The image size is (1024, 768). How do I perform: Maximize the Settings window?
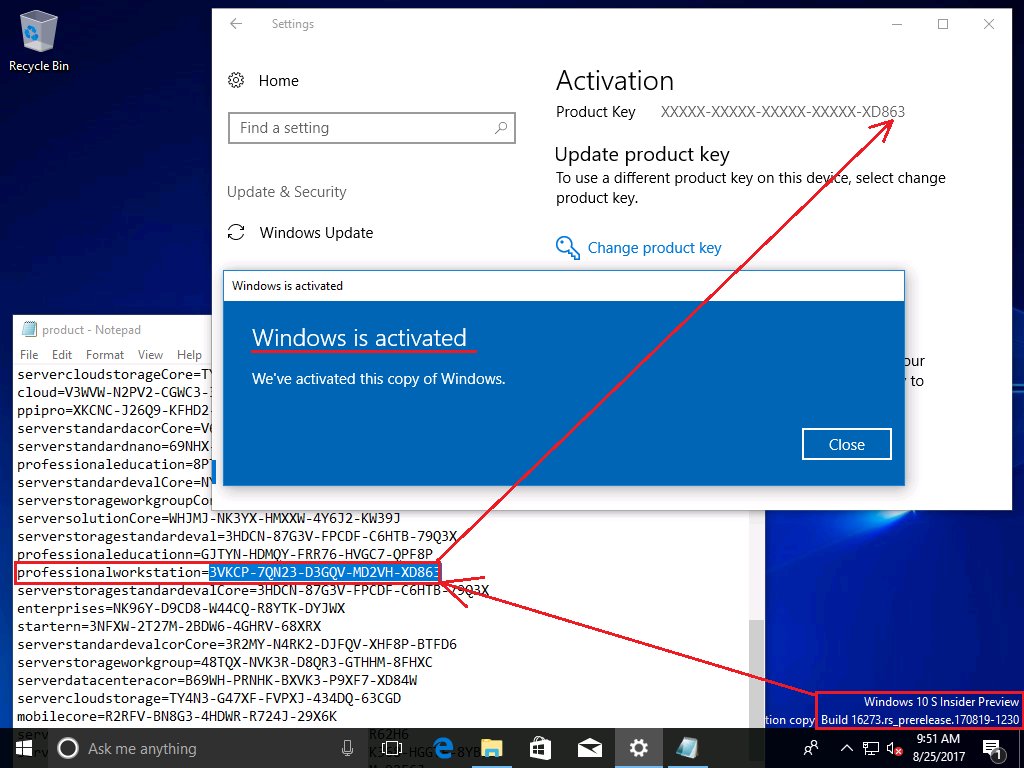943,24
